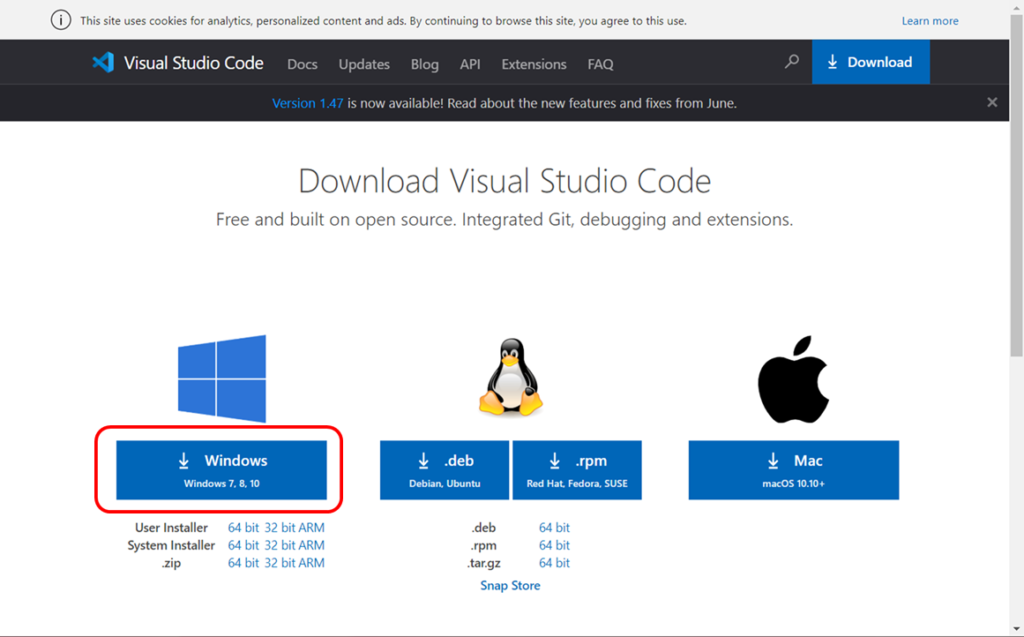Download the Mac macOS 10.10+ build
Screen dimensions: 1024x637
(x=793, y=470)
